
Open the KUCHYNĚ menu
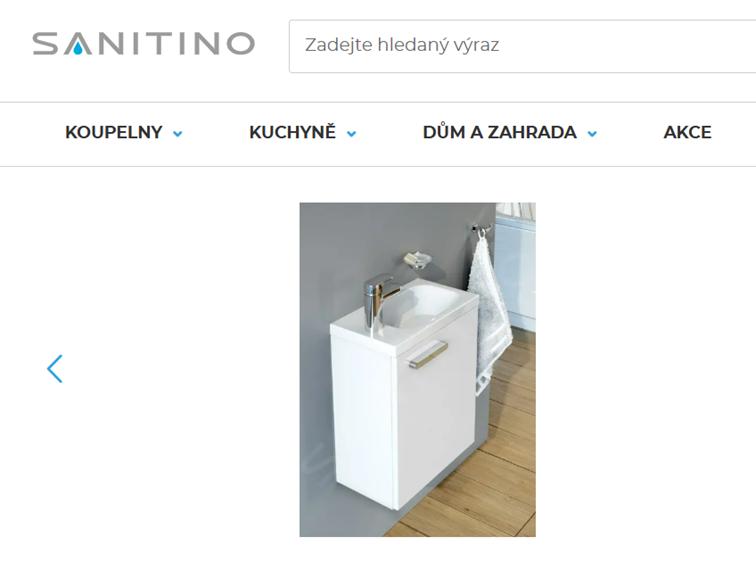tap(292, 133)
